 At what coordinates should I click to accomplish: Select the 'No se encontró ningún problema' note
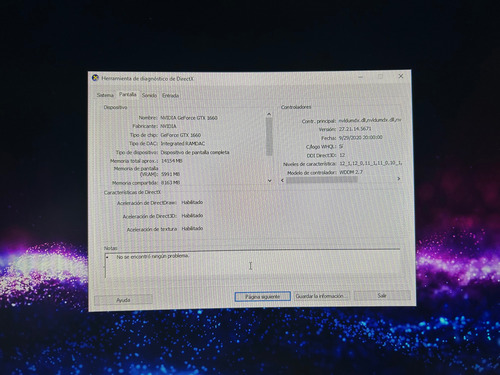click(153, 256)
